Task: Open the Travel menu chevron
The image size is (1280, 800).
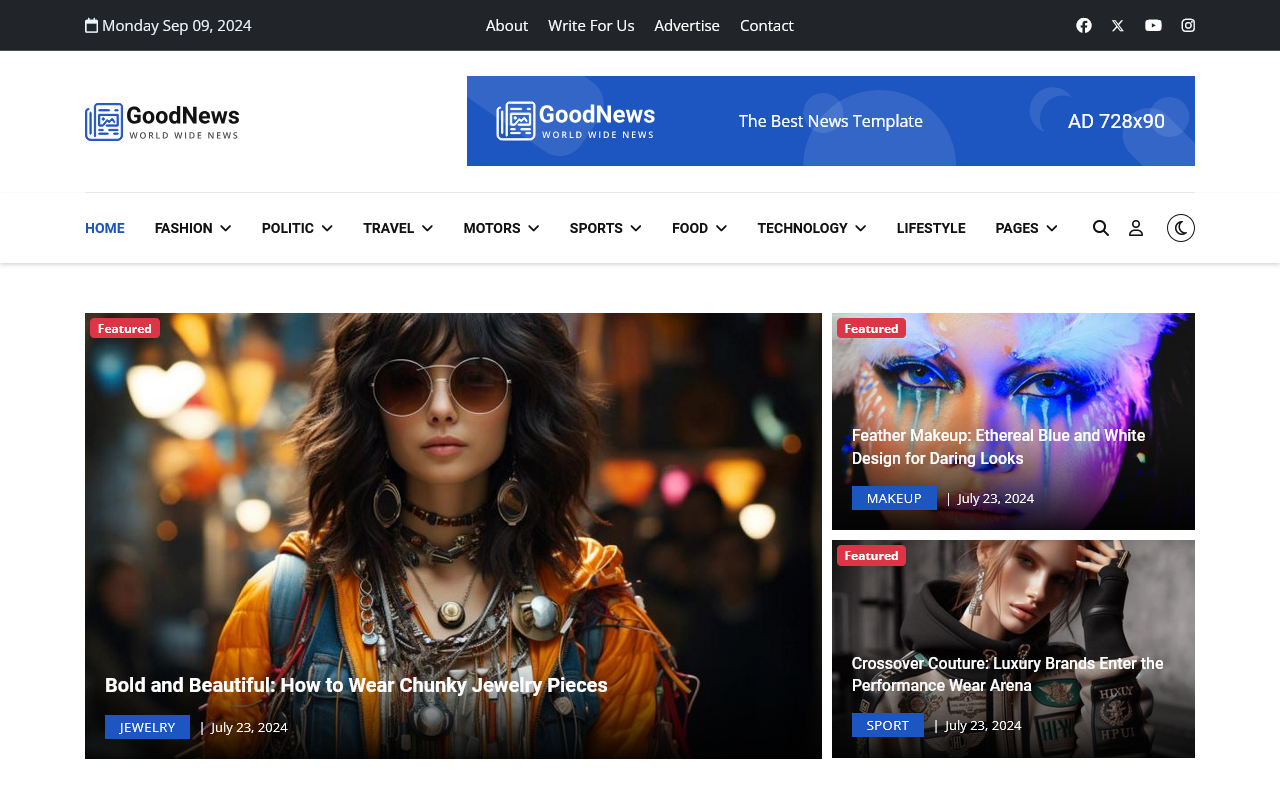Action: 428,228
